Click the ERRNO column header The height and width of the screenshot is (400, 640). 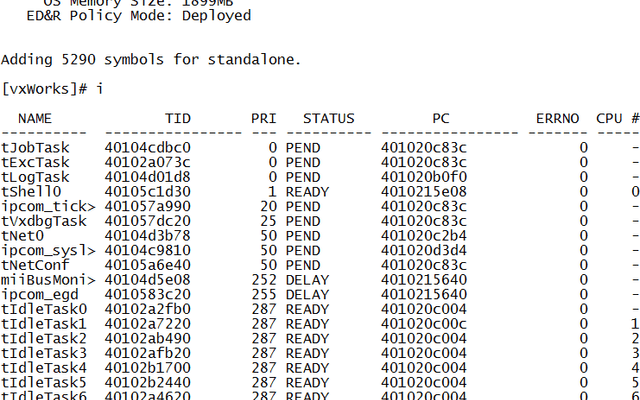(x=558, y=118)
